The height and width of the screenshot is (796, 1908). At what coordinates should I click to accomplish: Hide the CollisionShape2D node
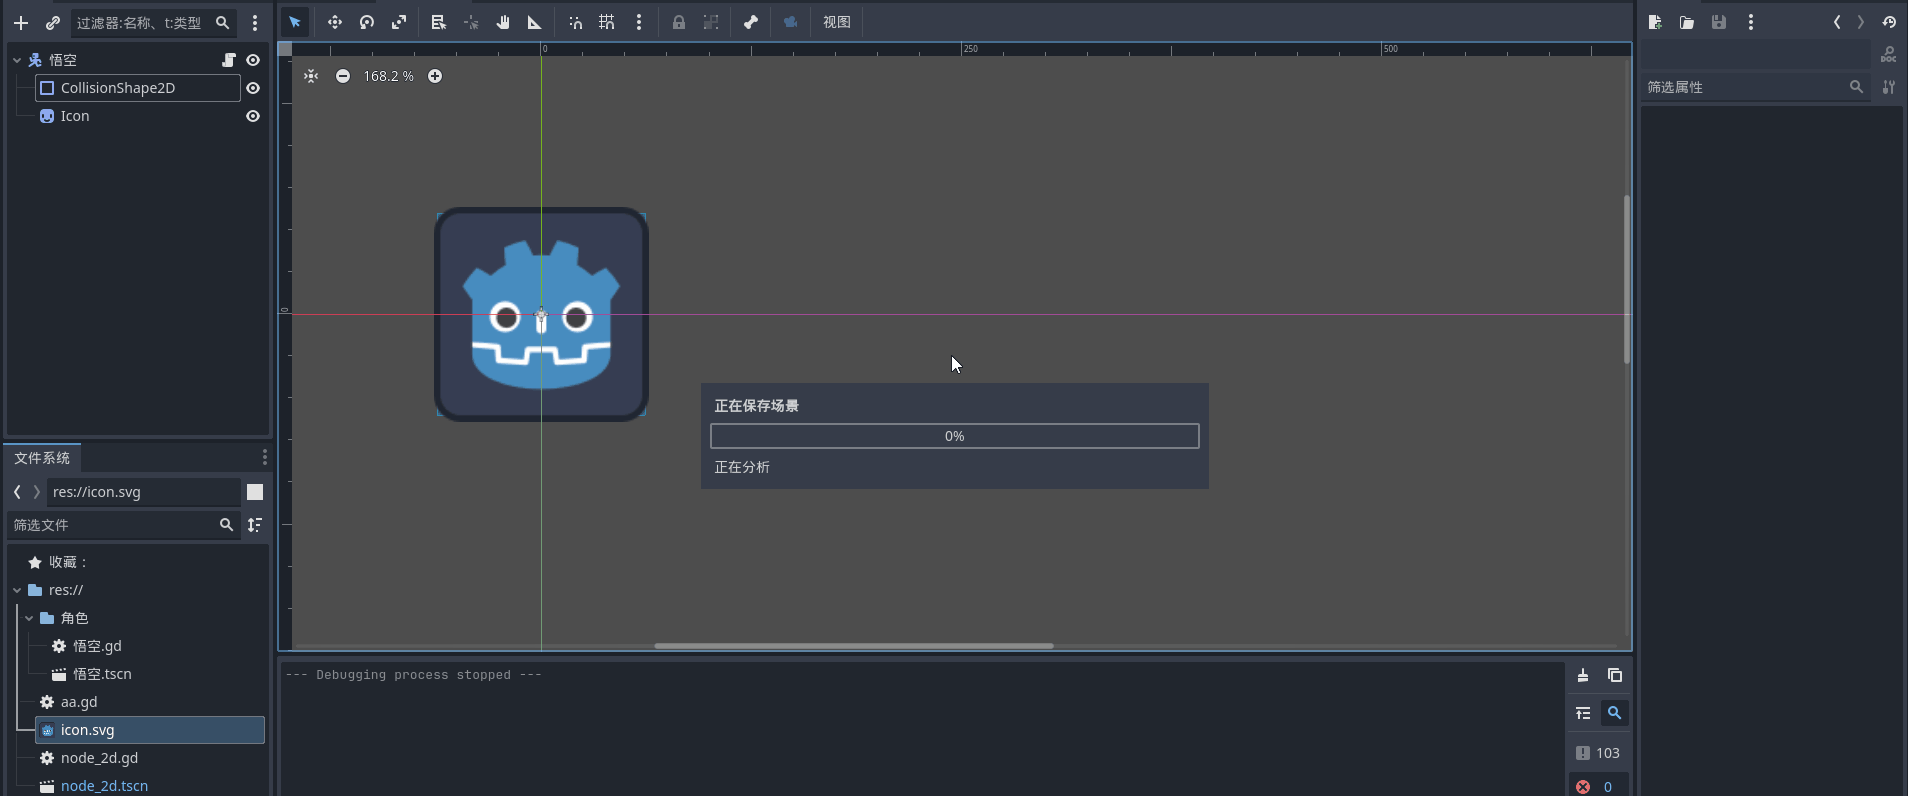coord(253,88)
